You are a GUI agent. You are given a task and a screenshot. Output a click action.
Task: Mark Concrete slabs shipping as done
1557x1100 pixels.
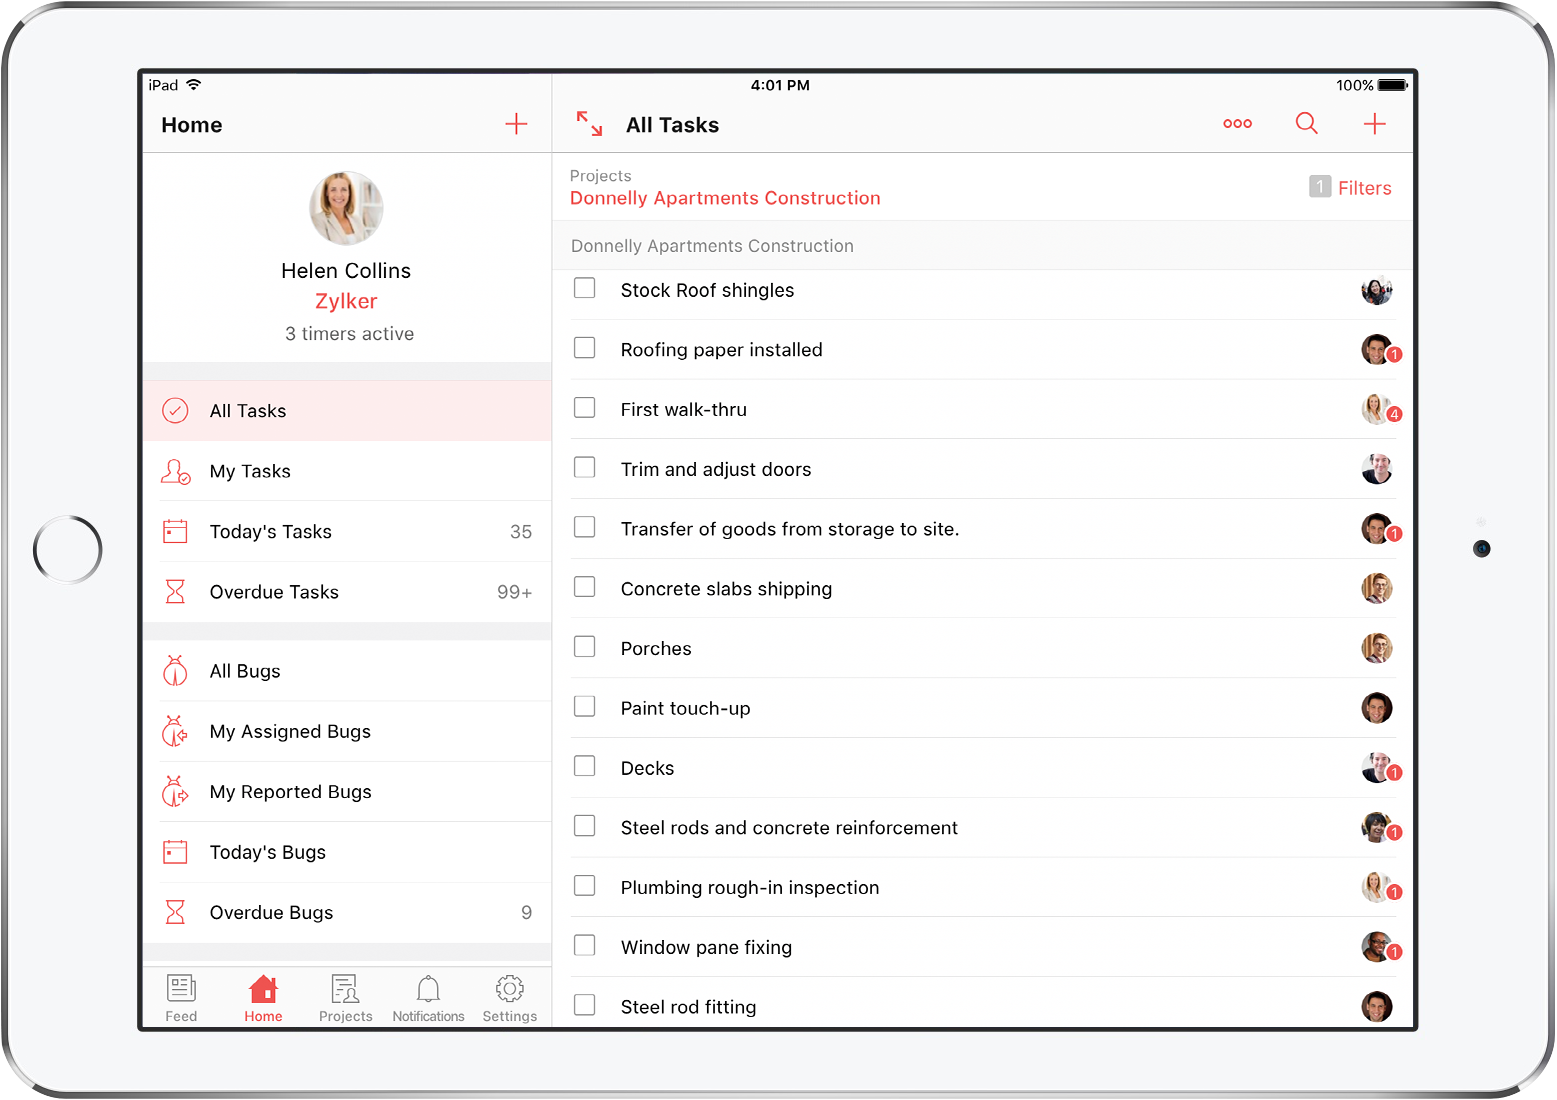click(x=585, y=587)
